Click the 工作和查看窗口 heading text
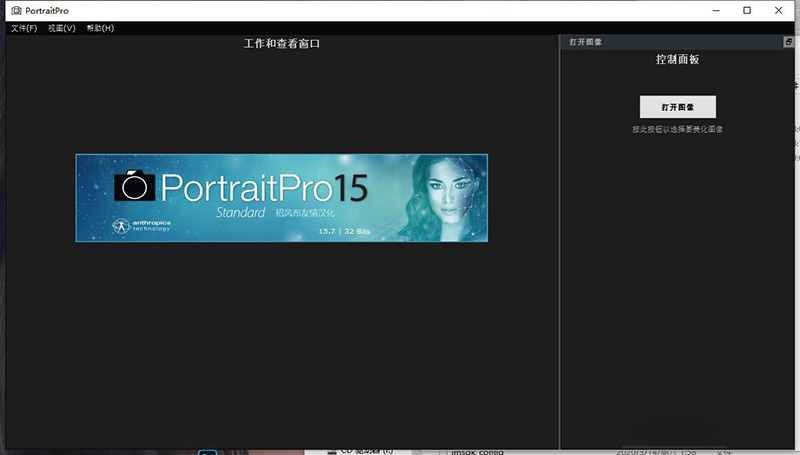This screenshot has width=800, height=455. [282, 44]
